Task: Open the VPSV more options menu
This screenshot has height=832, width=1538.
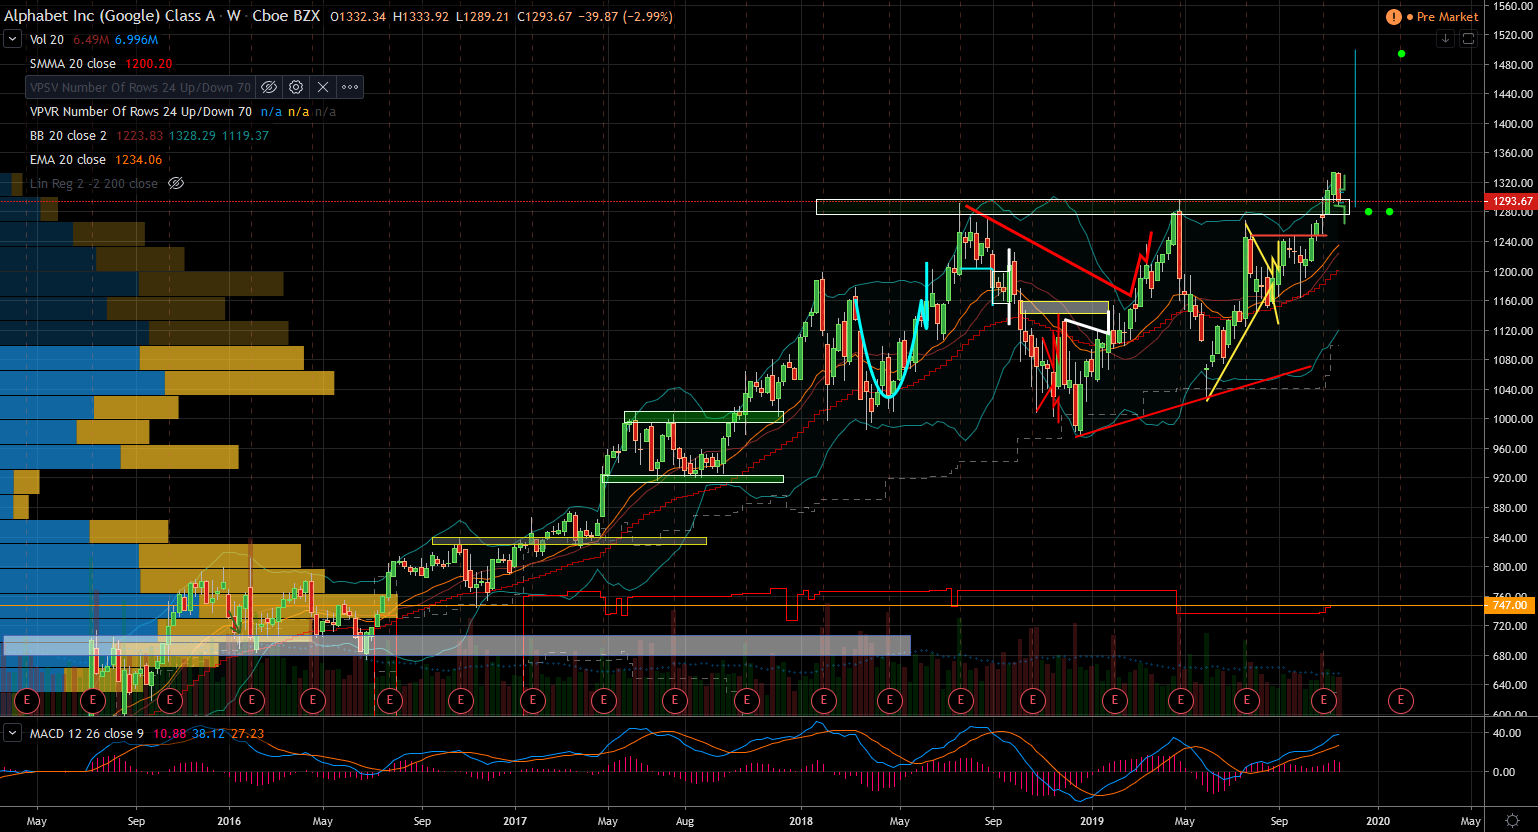Action: pyautogui.click(x=350, y=87)
